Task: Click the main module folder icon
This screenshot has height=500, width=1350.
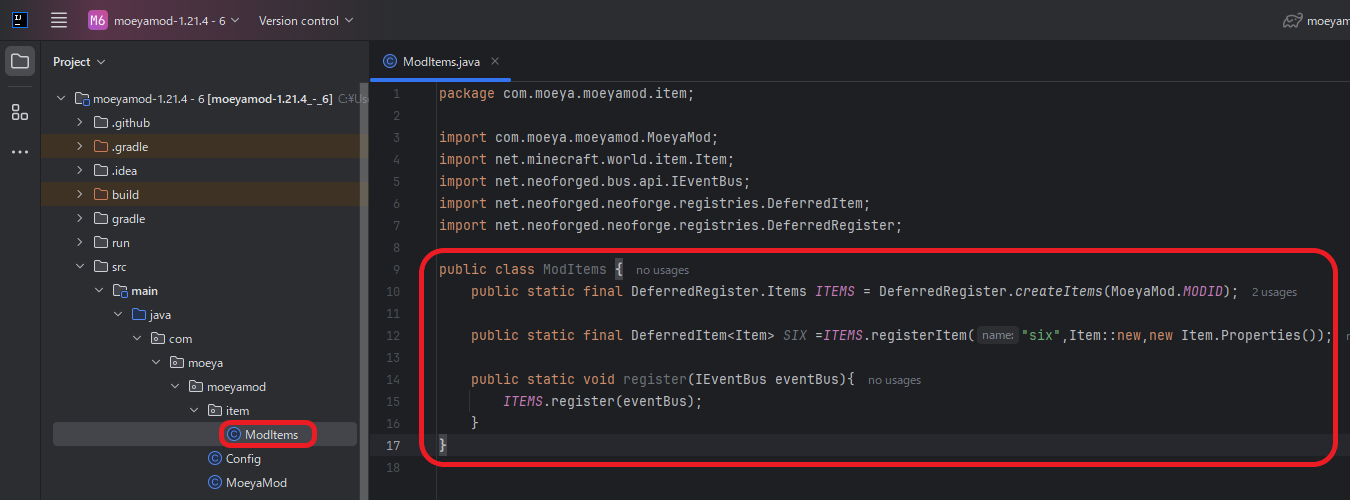Action: coord(119,291)
